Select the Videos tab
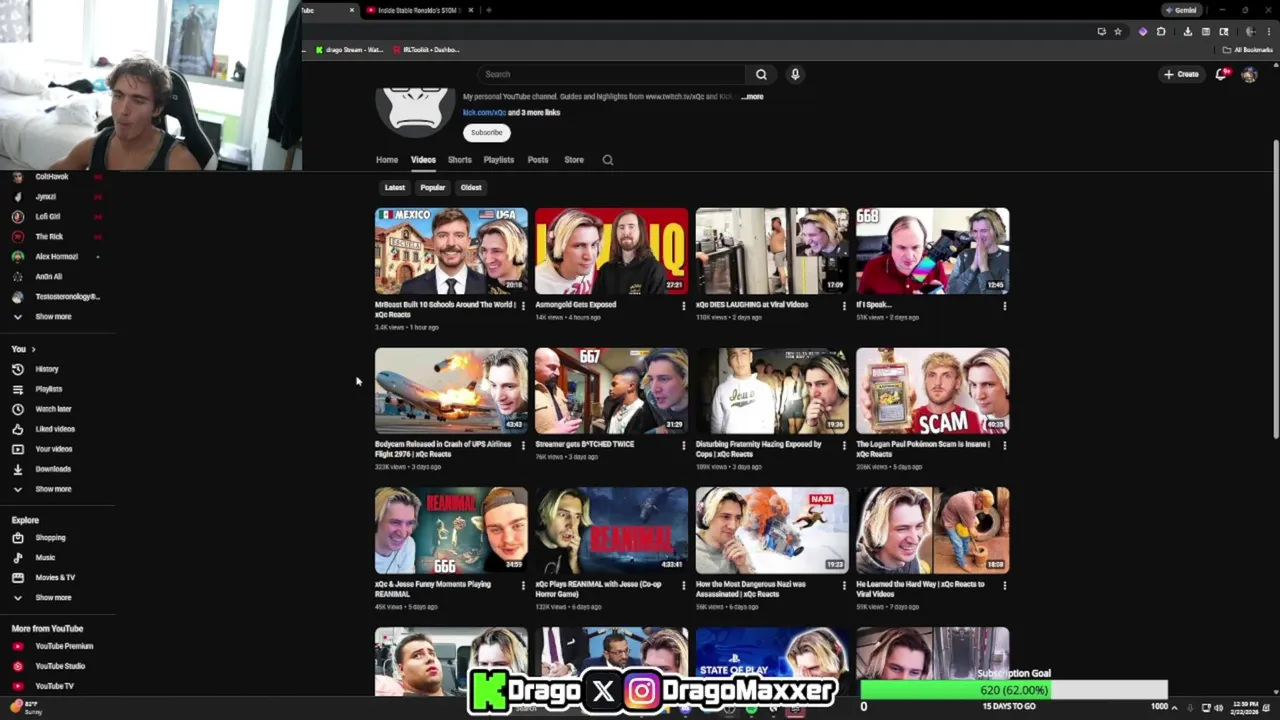The height and width of the screenshot is (720, 1280). click(423, 160)
